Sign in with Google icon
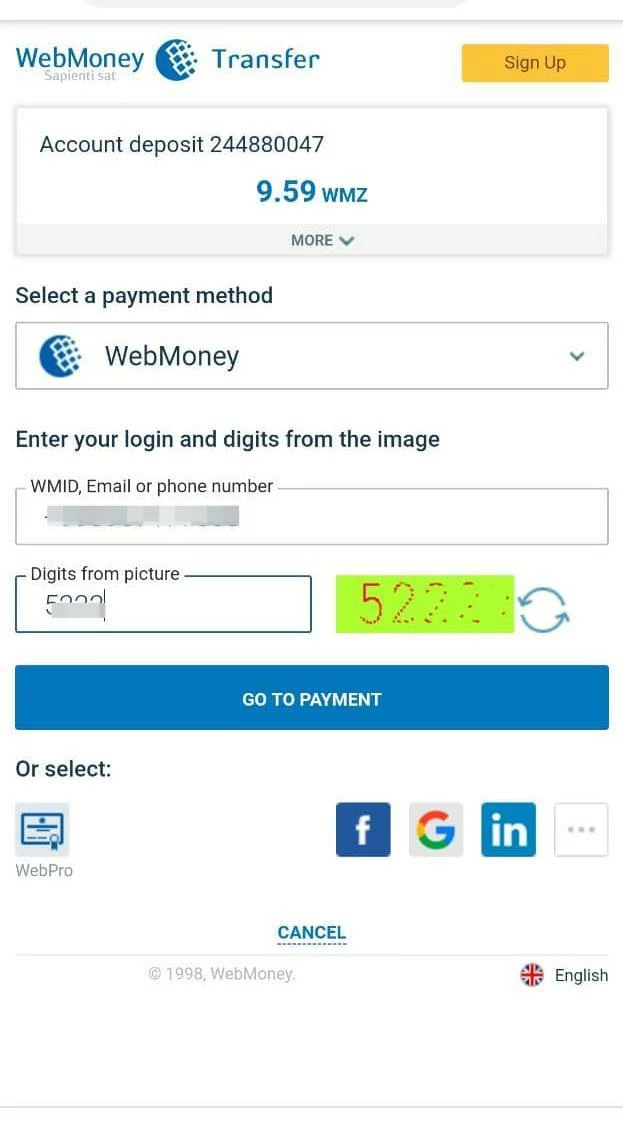The width and height of the screenshot is (623, 1122). (x=436, y=829)
